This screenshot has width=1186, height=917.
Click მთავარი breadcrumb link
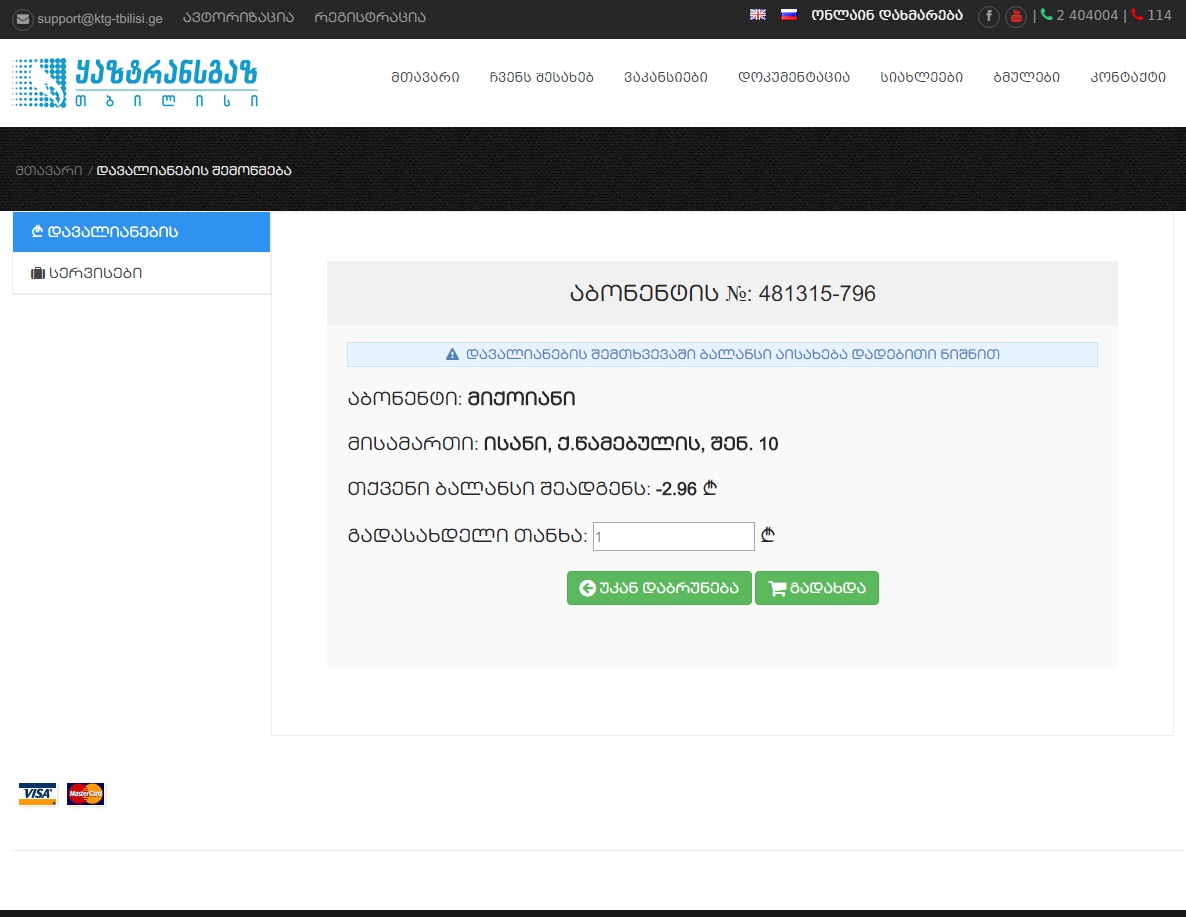click(x=49, y=170)
